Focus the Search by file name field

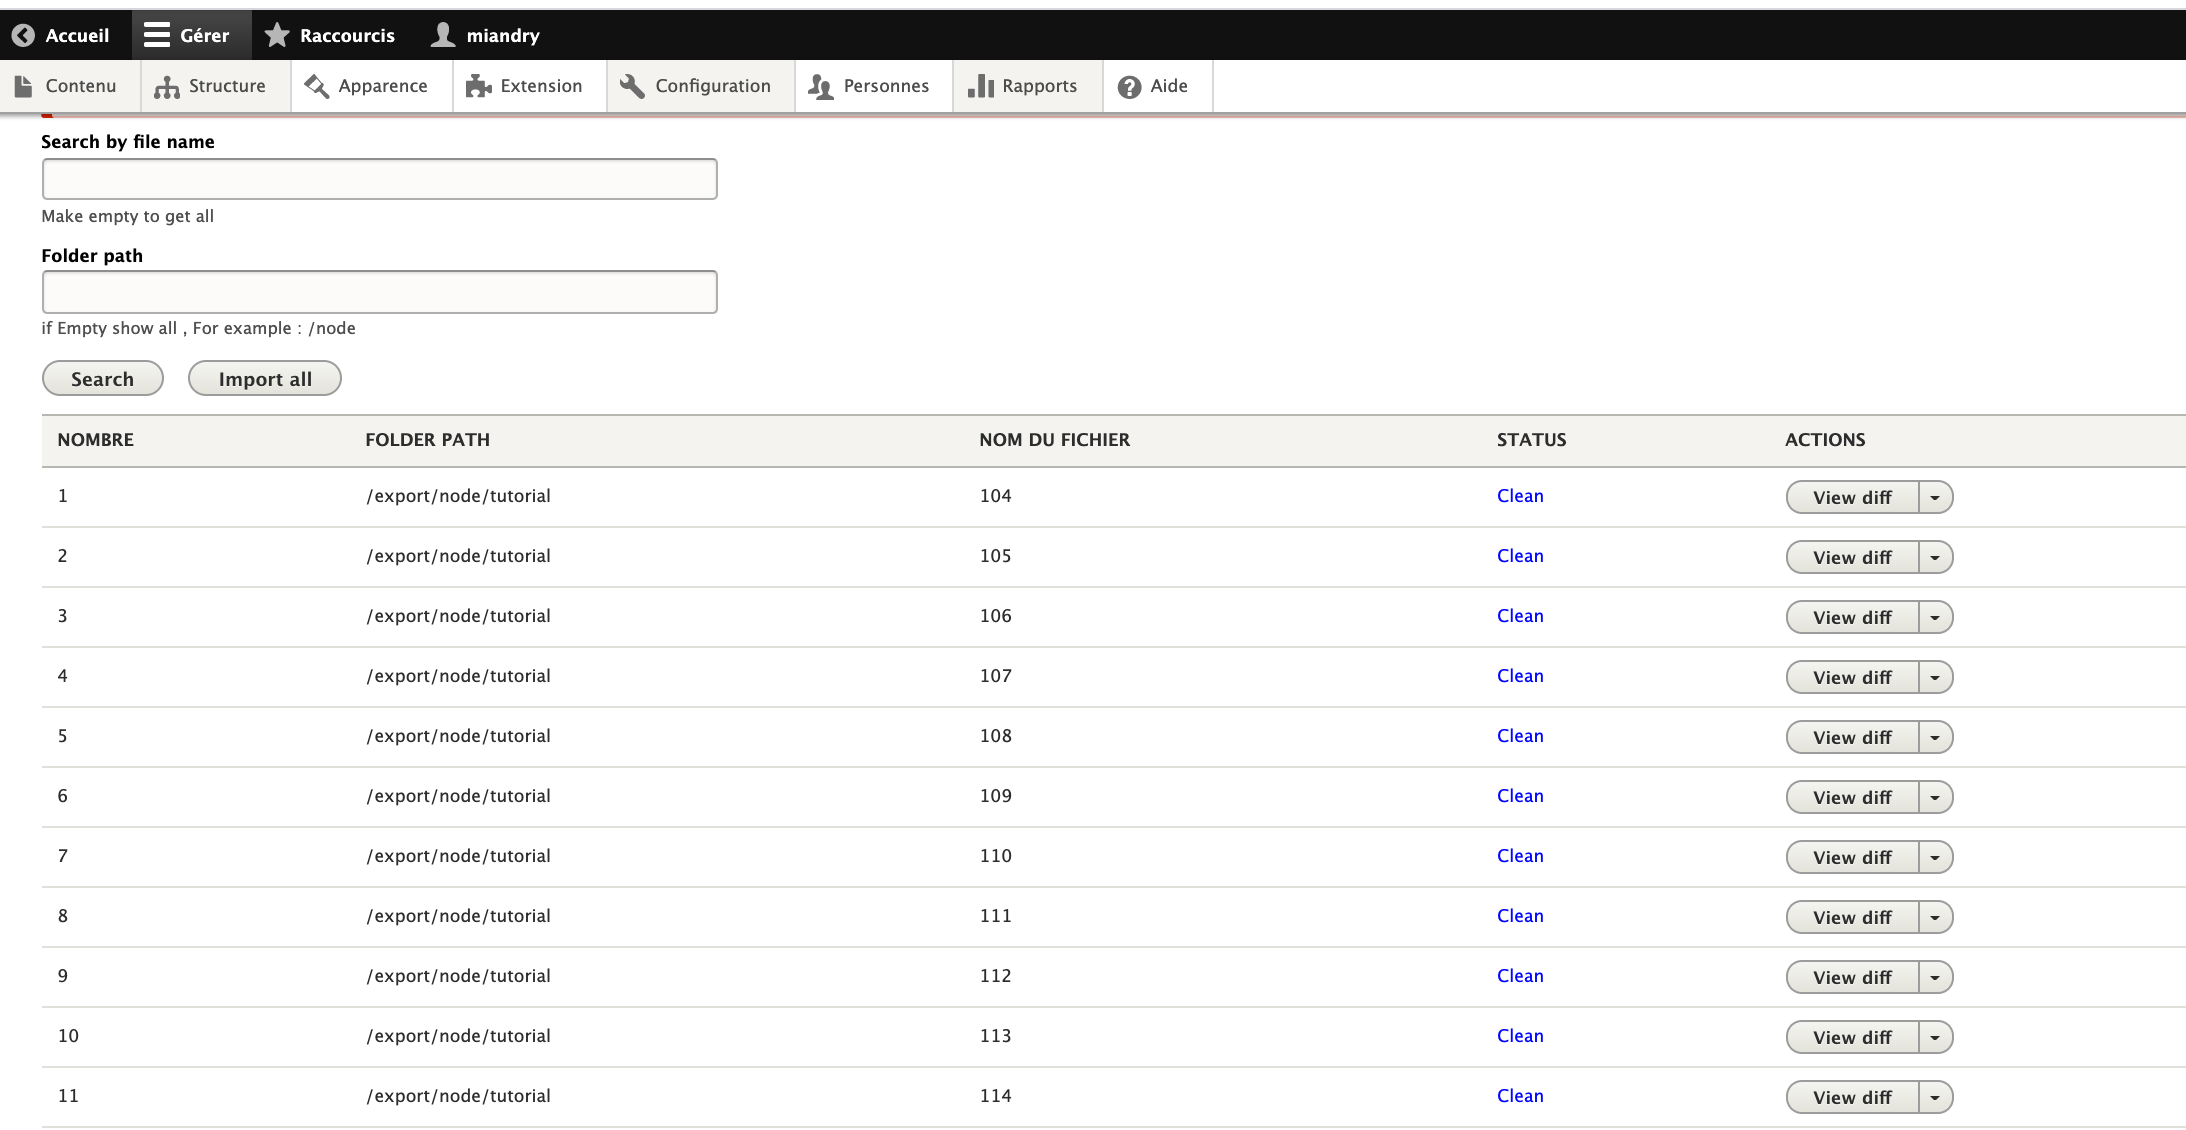point(379,179)
